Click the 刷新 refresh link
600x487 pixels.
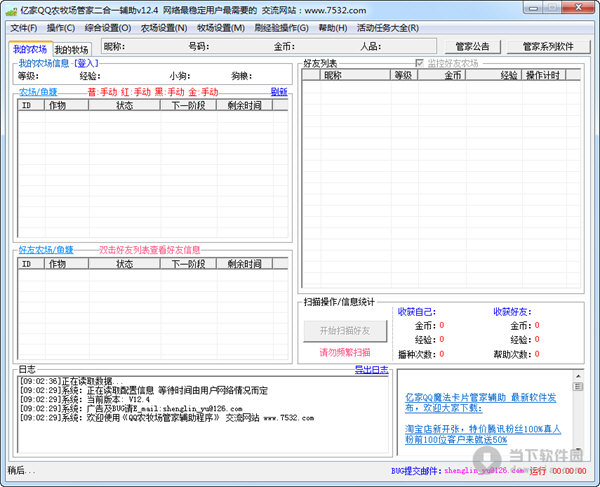point(278,92)
